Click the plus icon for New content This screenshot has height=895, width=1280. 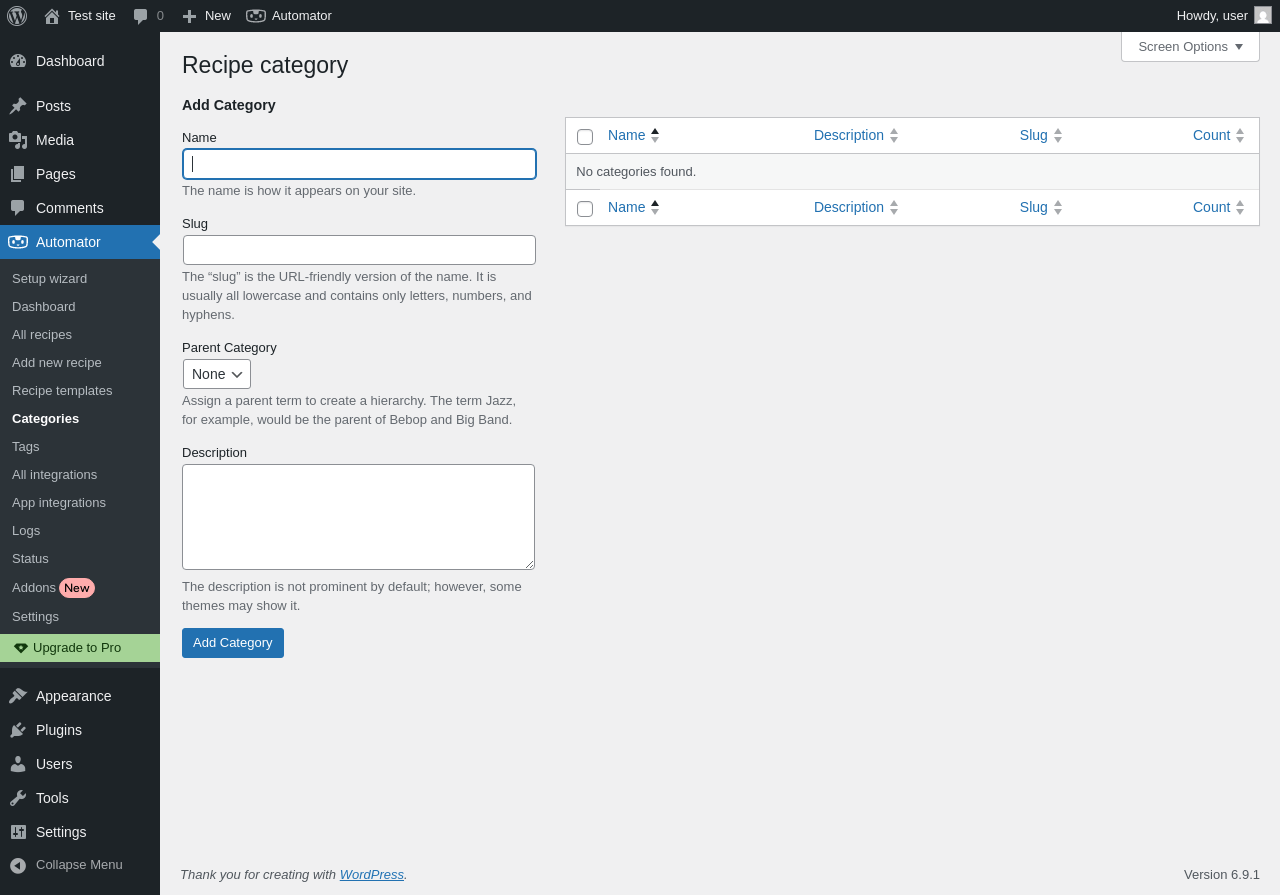point(189,16)
